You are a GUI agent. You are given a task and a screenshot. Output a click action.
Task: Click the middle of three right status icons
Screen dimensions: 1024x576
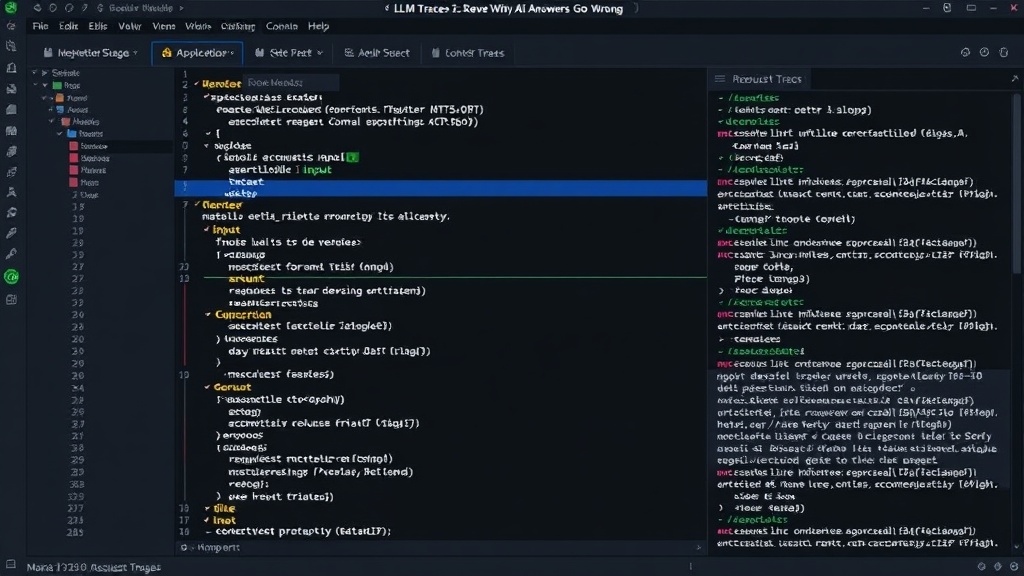[x=997, y=566]
